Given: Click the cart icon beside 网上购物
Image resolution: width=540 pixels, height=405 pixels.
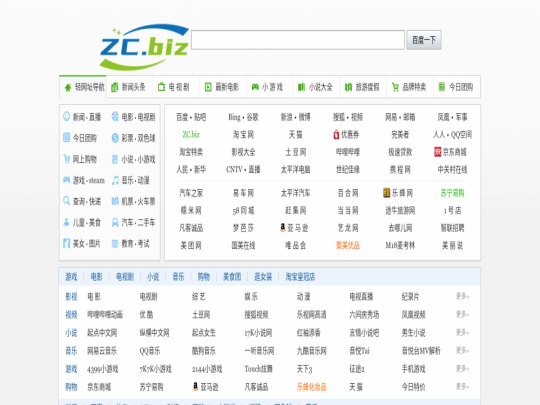Looking at the screenshot, I should point(66,159).
